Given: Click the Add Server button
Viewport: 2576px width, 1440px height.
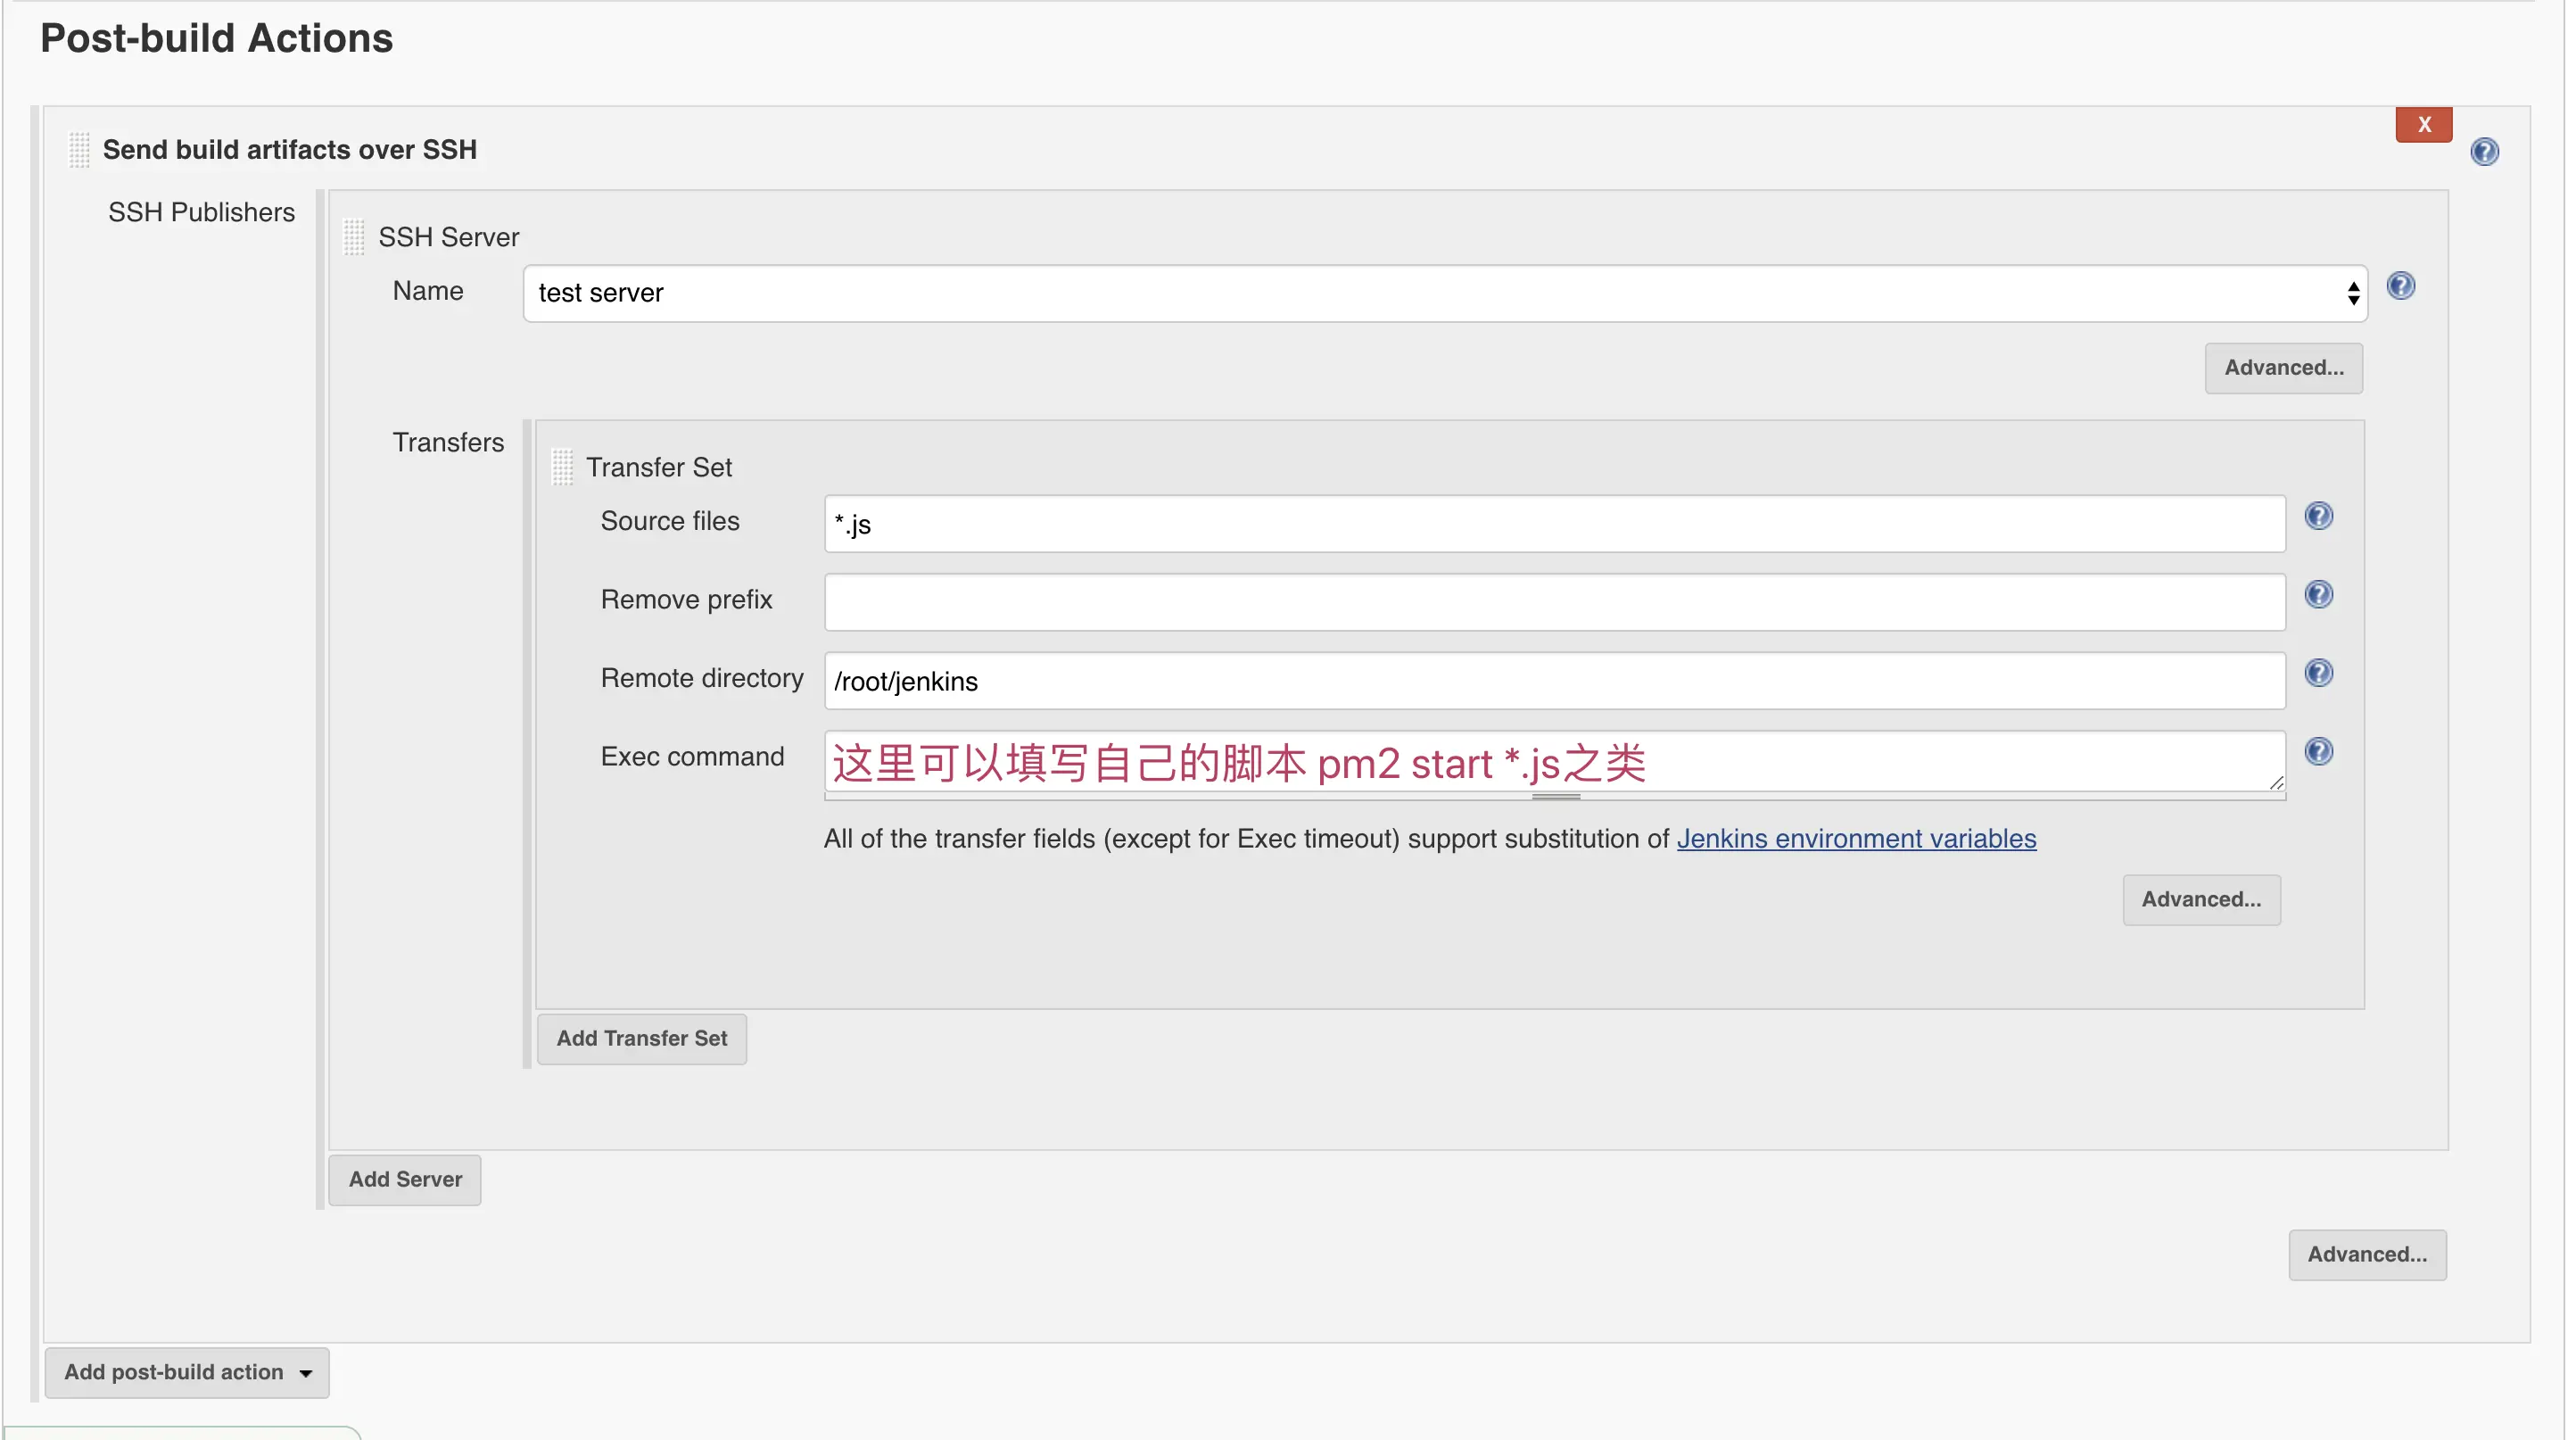Looking at the screenshot, I should (404, 1179).
